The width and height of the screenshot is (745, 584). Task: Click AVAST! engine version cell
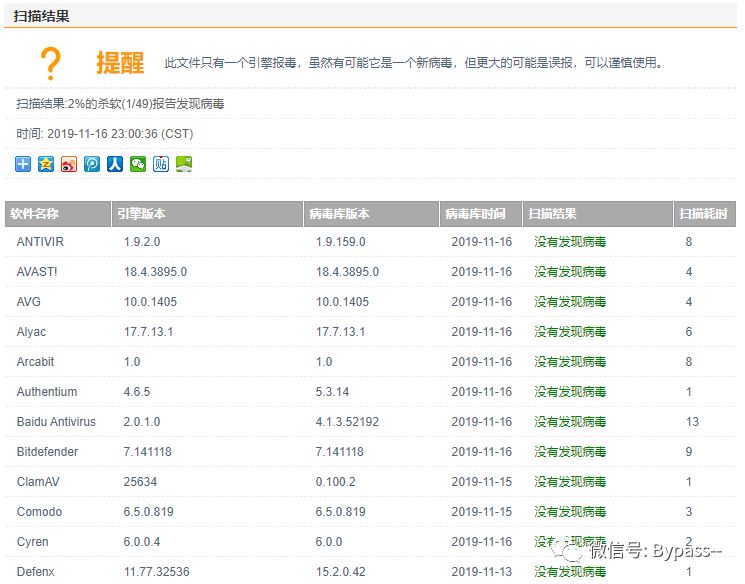pyautogui.click(x=155, y=272)
